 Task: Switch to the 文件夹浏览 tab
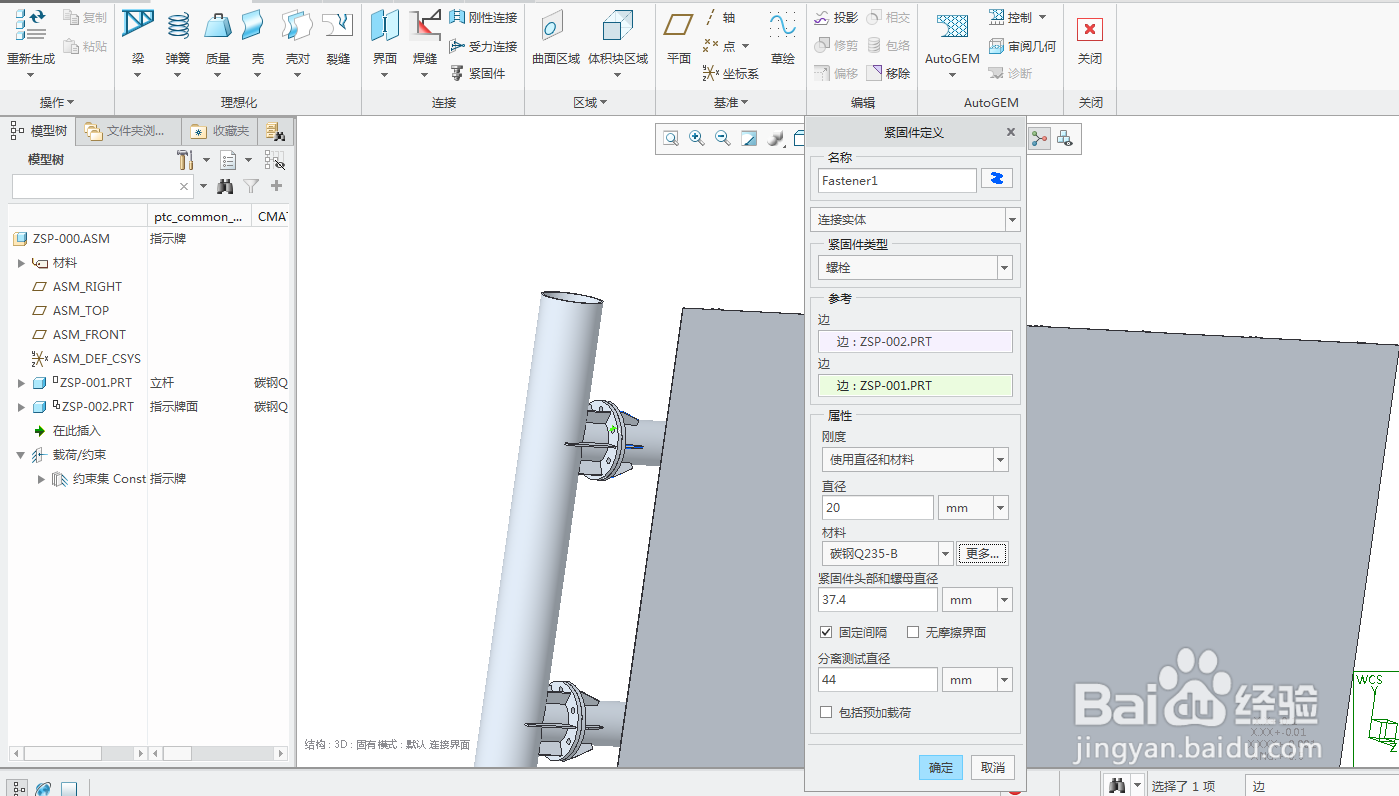tap(129, 131)
